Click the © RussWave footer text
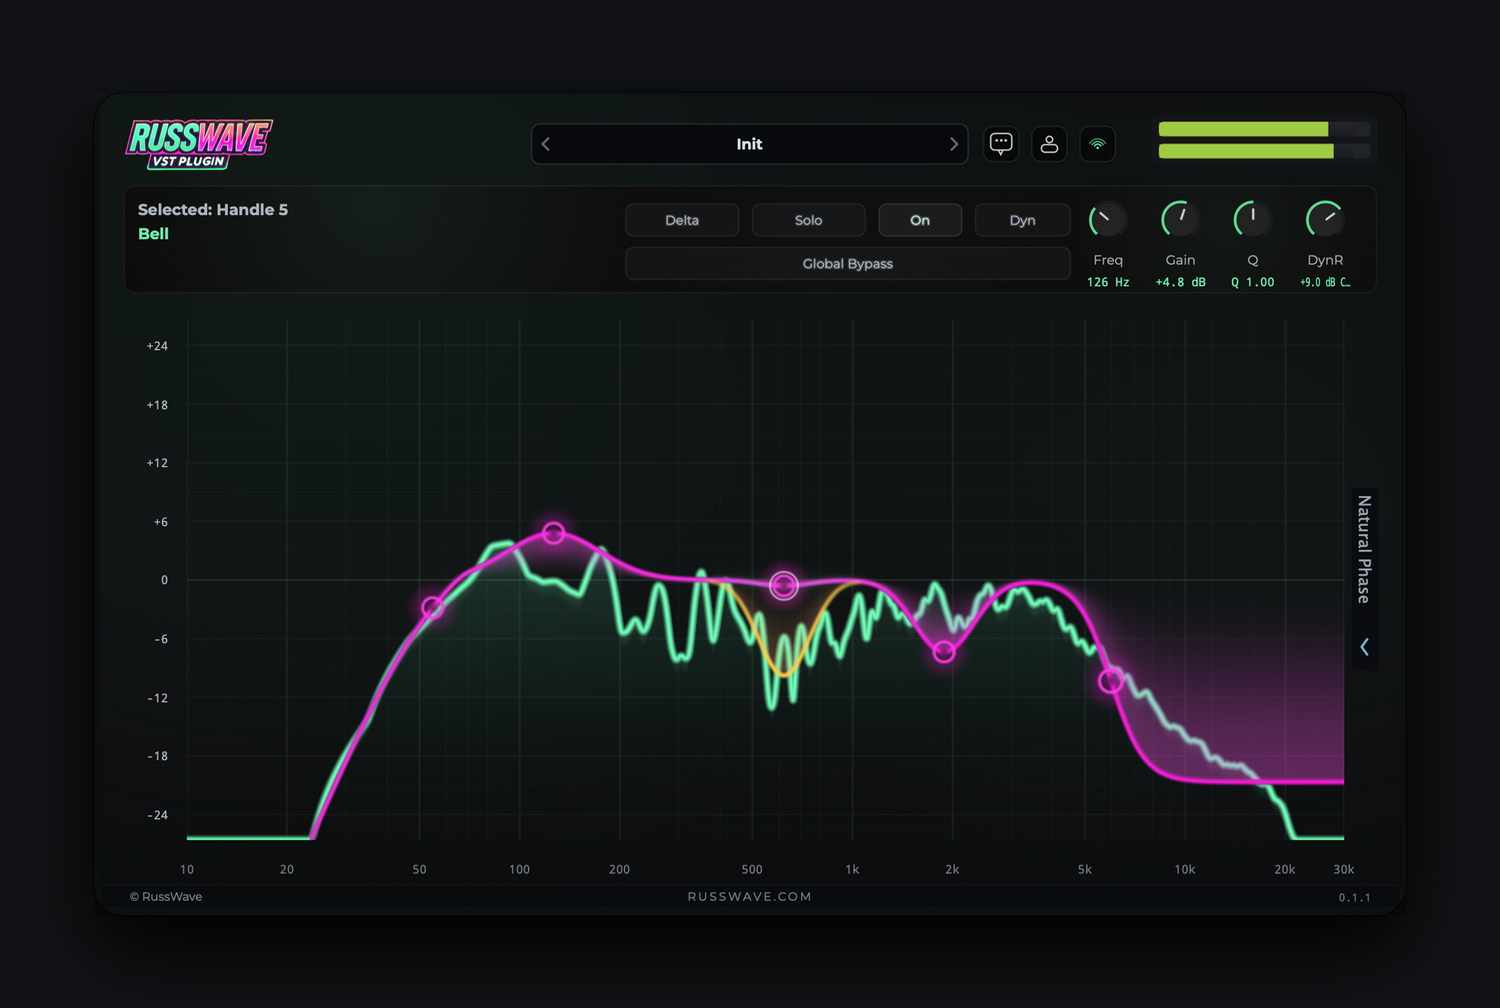Image resolution: width=1500 pixels, height=1008 pixels. 166,896
